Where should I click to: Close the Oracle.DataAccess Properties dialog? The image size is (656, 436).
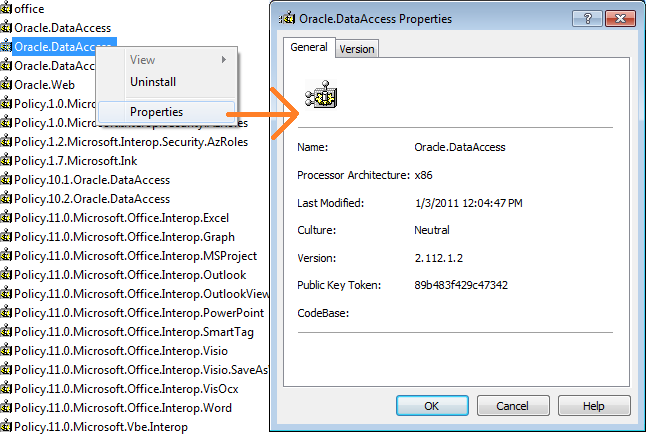pyautogui.click(x=620, y=18)
